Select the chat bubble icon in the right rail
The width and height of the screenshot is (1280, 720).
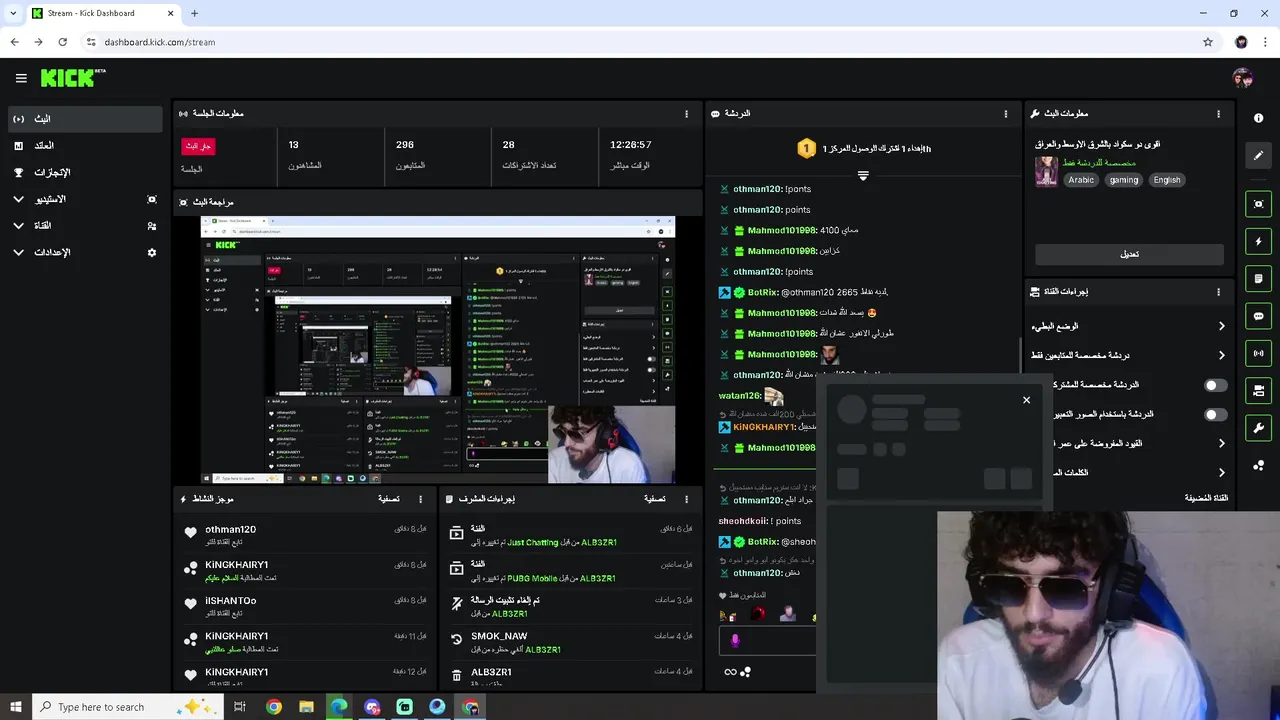pyautogui.click(x=1258, y=316)
